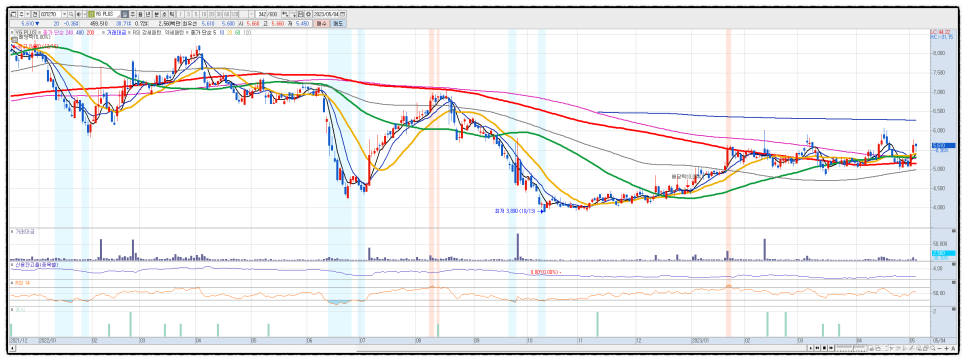Screen dimensions: 966x361
Task: Choose the 1 interval preset button
Action: pos(181,14)
